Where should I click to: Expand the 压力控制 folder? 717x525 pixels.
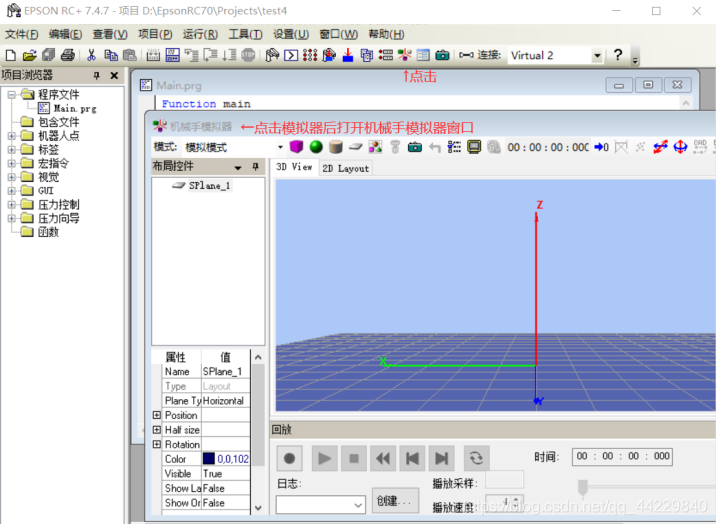pyautogui.click(x=11, y=204)
